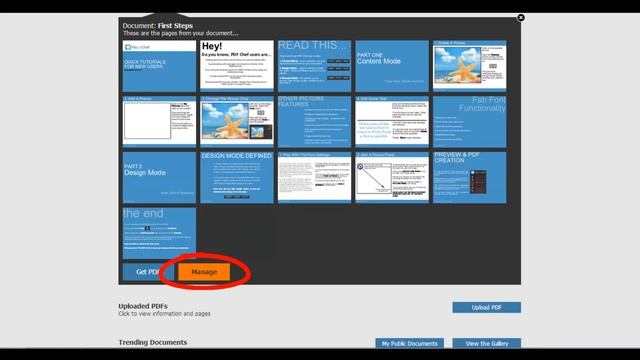Select the 'Hey!' page thumbnail
The width and height of the screenshot is (640, 360).
[237, 66]
